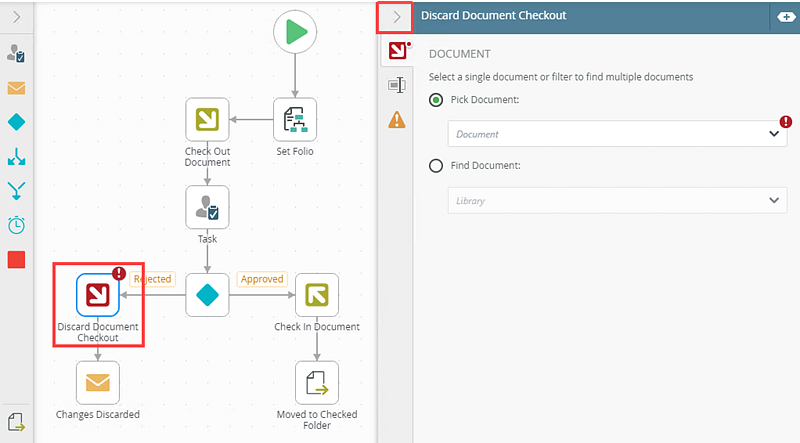Select the Set Folio step icon

(295, 119)
